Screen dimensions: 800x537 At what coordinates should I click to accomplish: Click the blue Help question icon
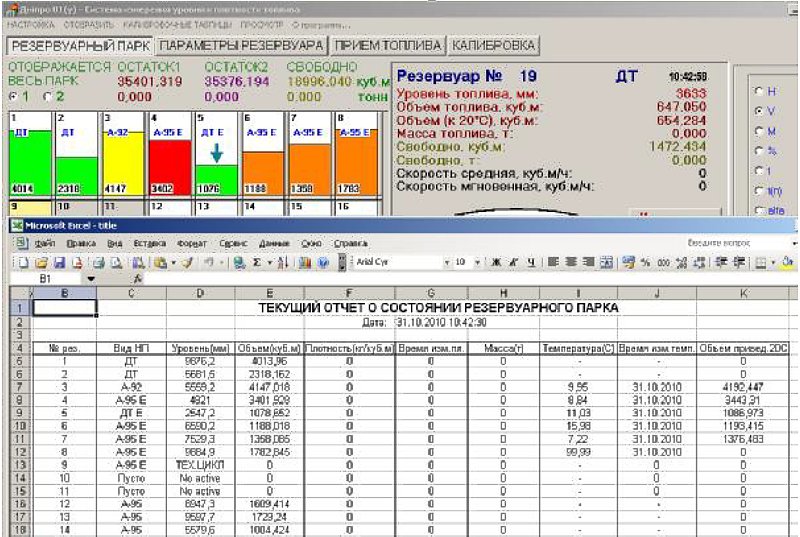click(322, 263)
